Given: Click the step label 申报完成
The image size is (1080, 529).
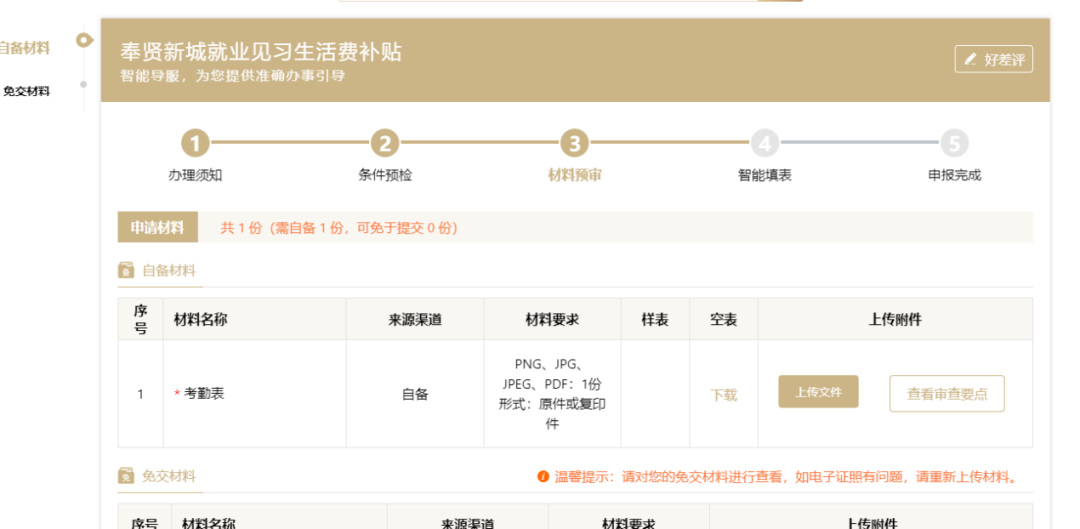Looking at the screenshot, I should pos(954,175).
